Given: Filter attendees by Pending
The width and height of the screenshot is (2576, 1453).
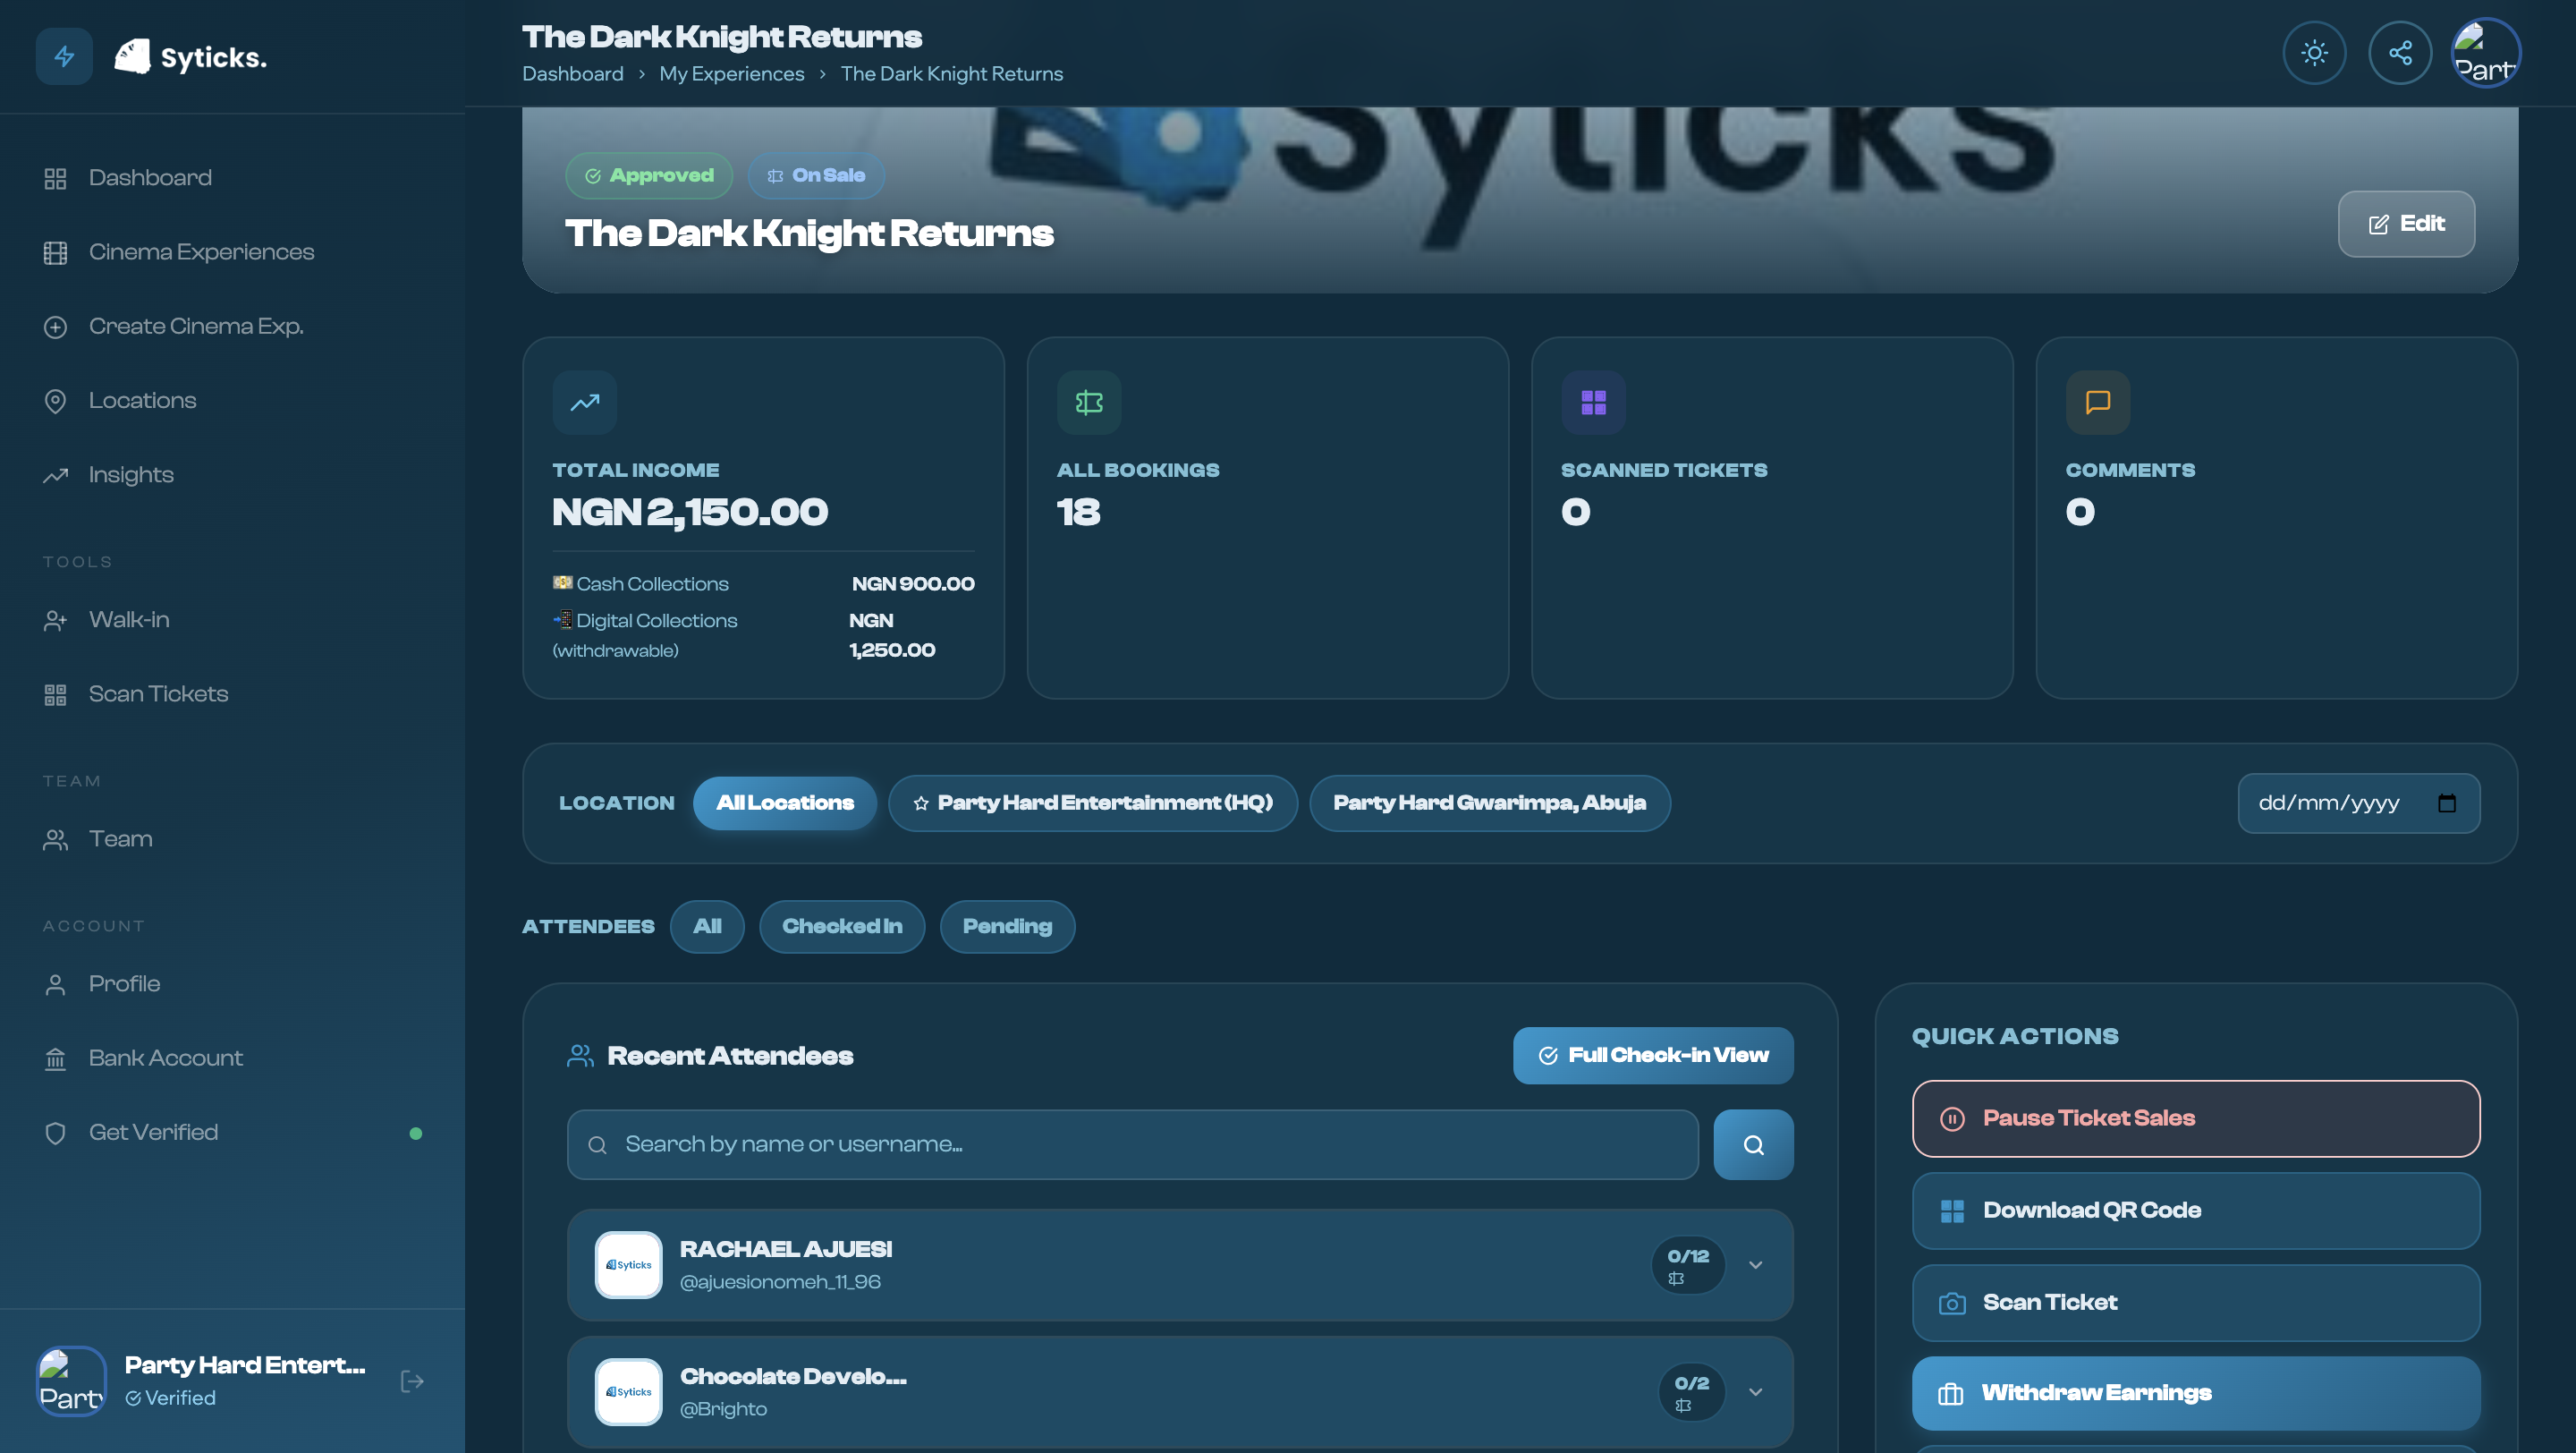Looking at the screenshot, I should (1007, 927).
